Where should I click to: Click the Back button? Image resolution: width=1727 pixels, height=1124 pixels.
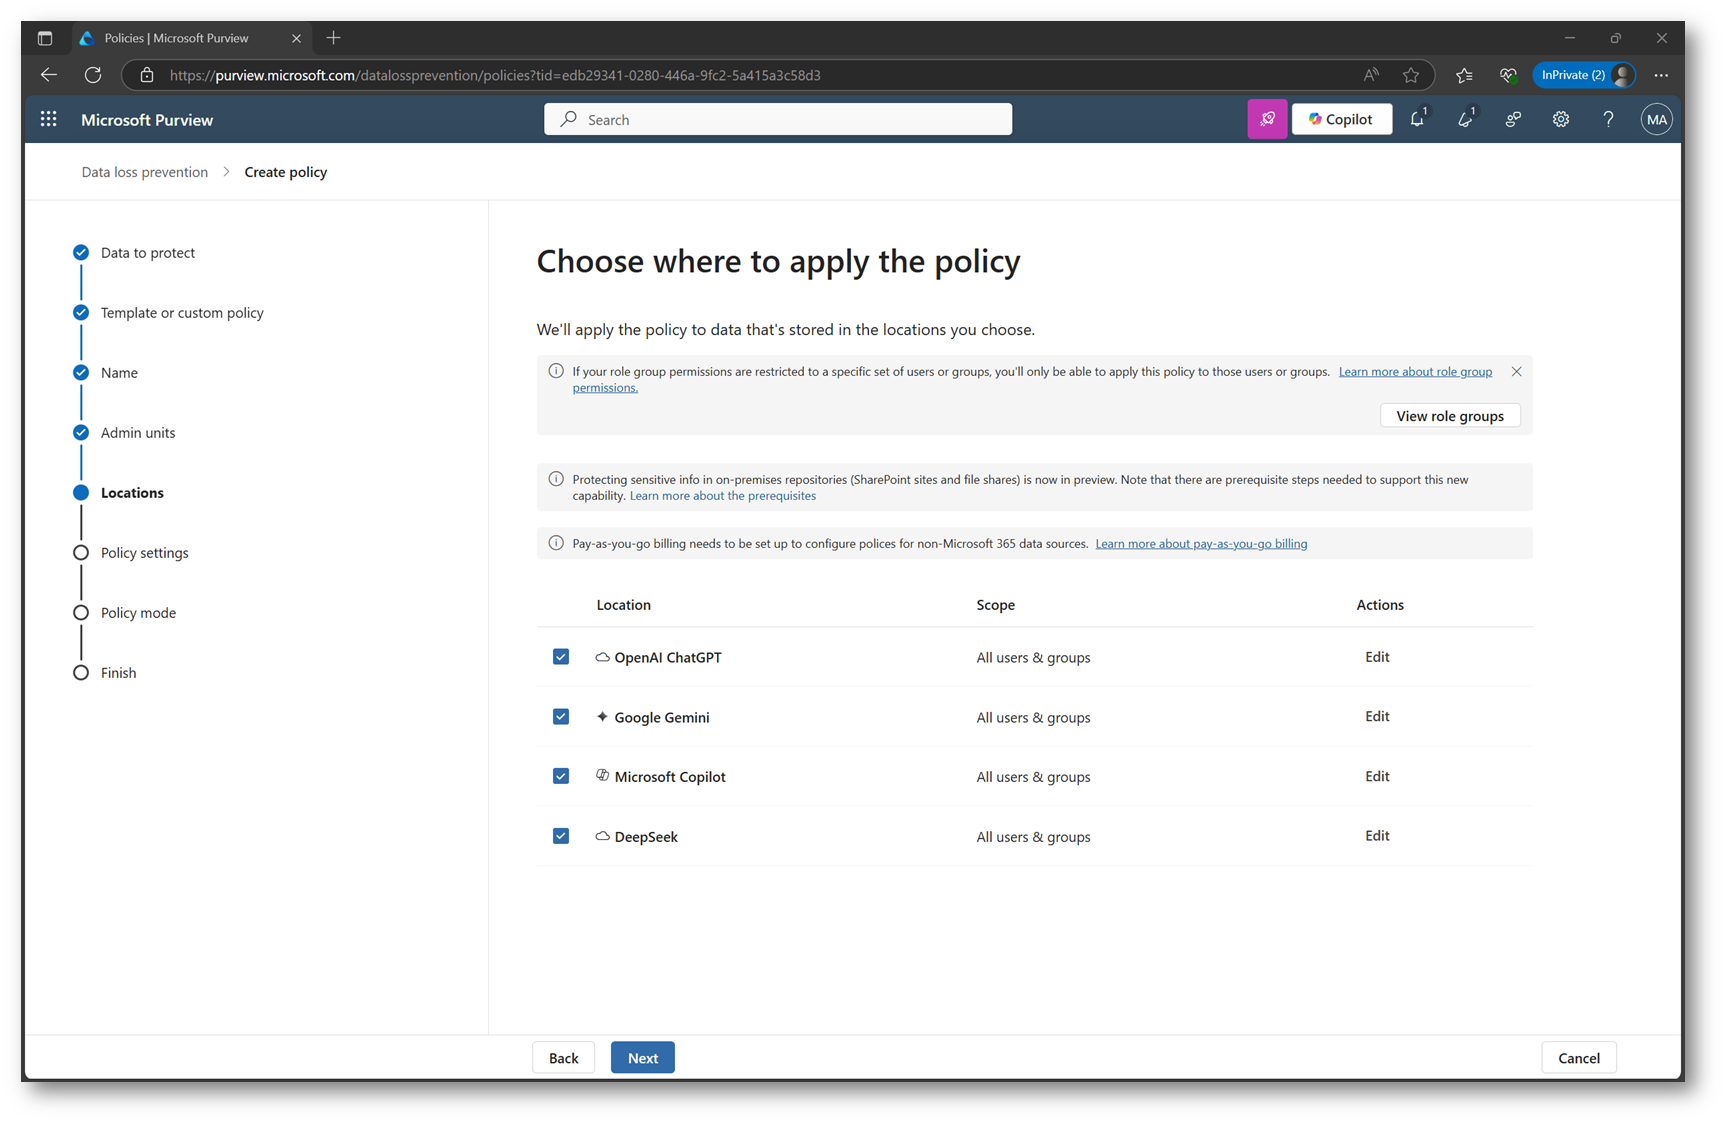563,1058
